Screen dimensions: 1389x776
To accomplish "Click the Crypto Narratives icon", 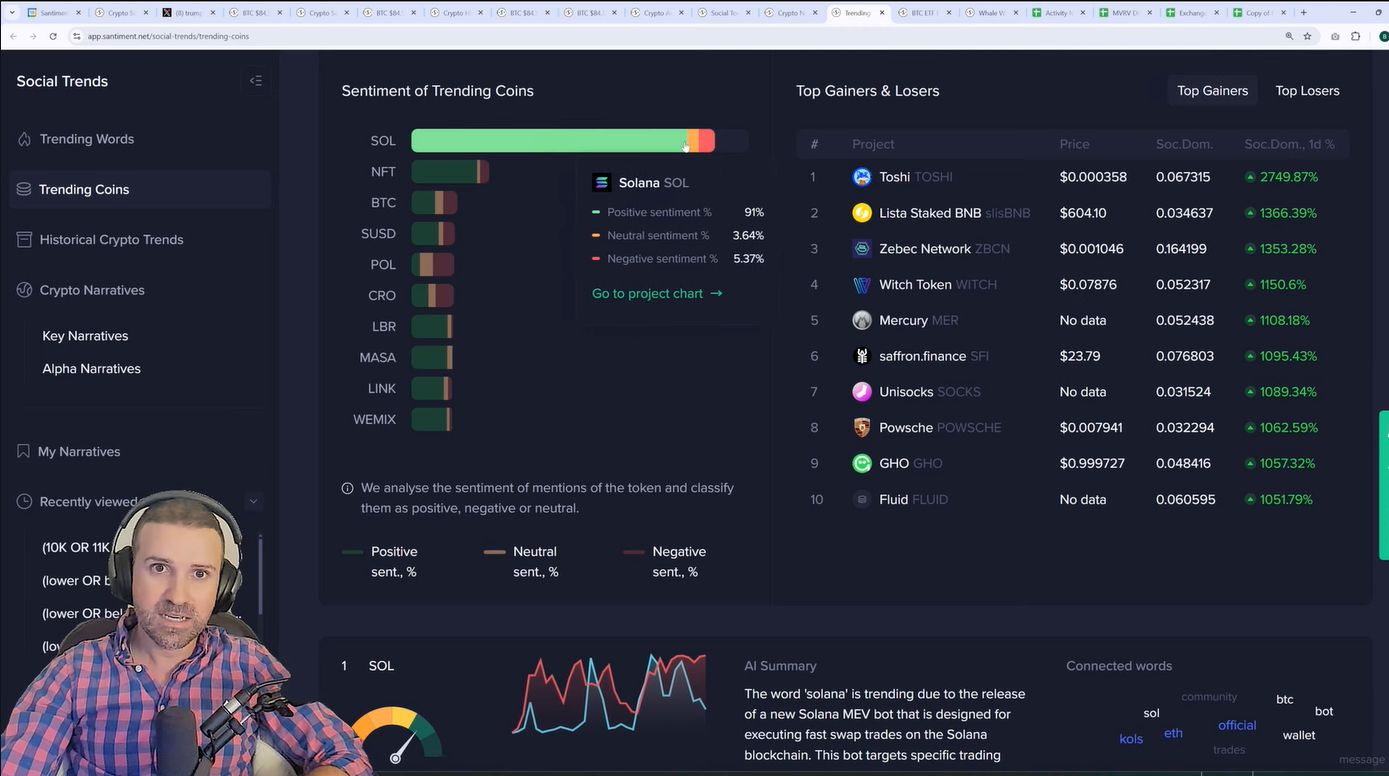I will 24,290.
